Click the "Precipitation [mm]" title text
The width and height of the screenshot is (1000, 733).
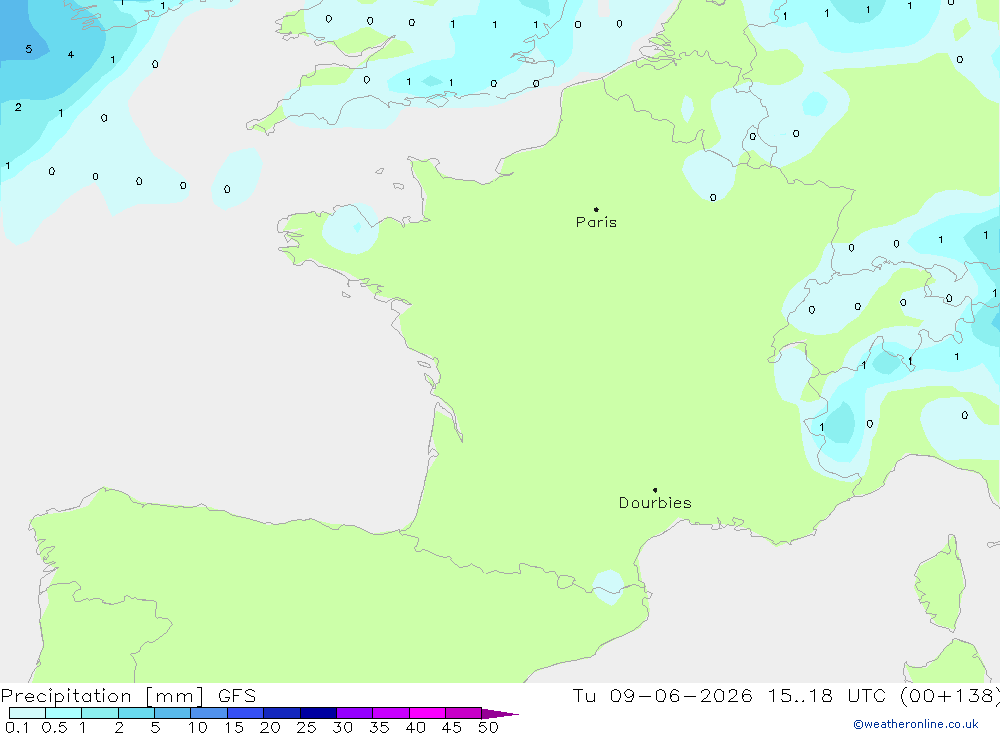[x=103, y=696]
